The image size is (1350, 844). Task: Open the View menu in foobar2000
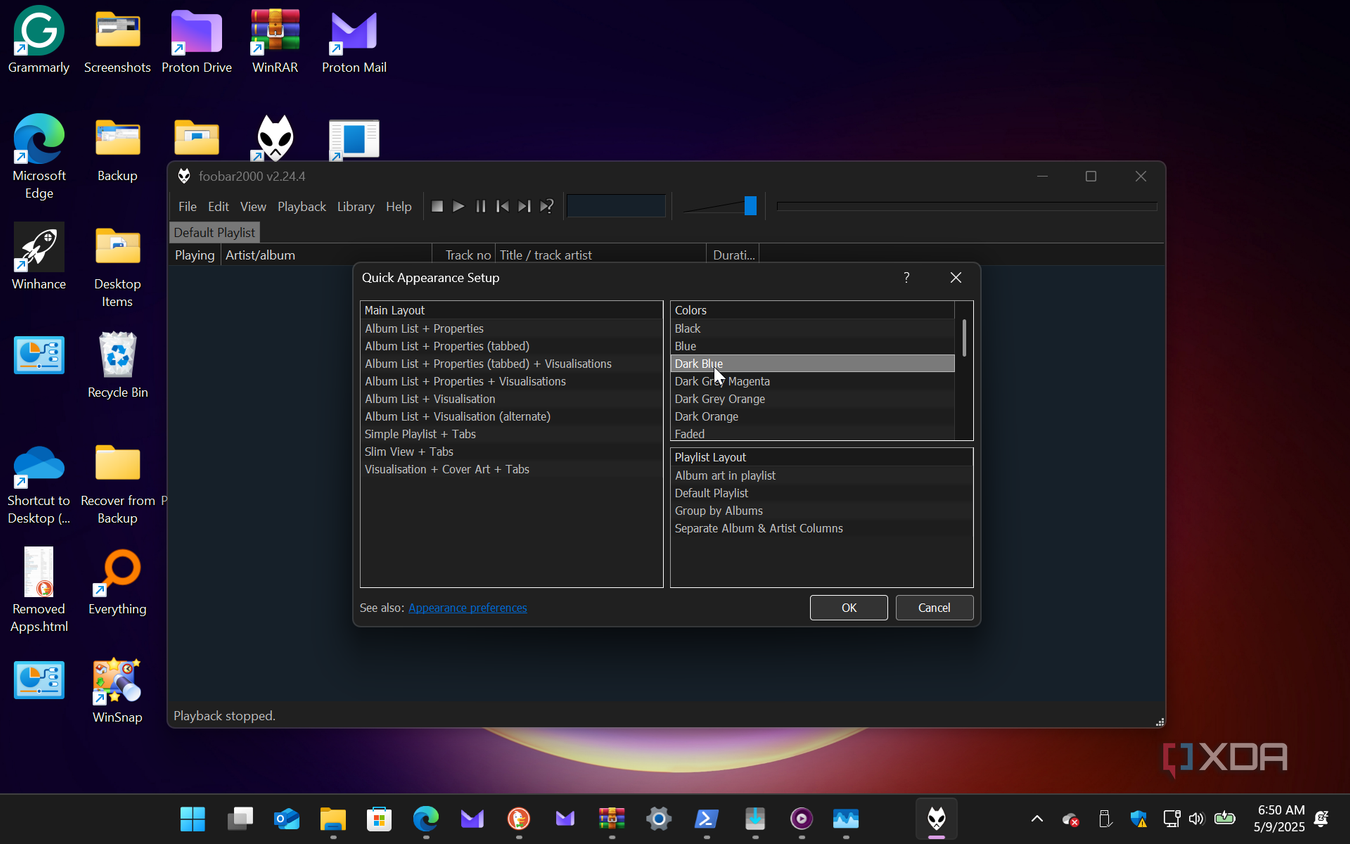pyautogui.click(x=253, y=207)
